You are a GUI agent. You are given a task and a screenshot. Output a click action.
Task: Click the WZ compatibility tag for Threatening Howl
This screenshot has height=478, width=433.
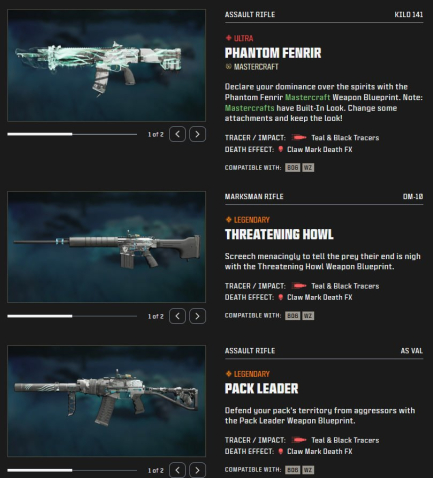click(308, 316)
